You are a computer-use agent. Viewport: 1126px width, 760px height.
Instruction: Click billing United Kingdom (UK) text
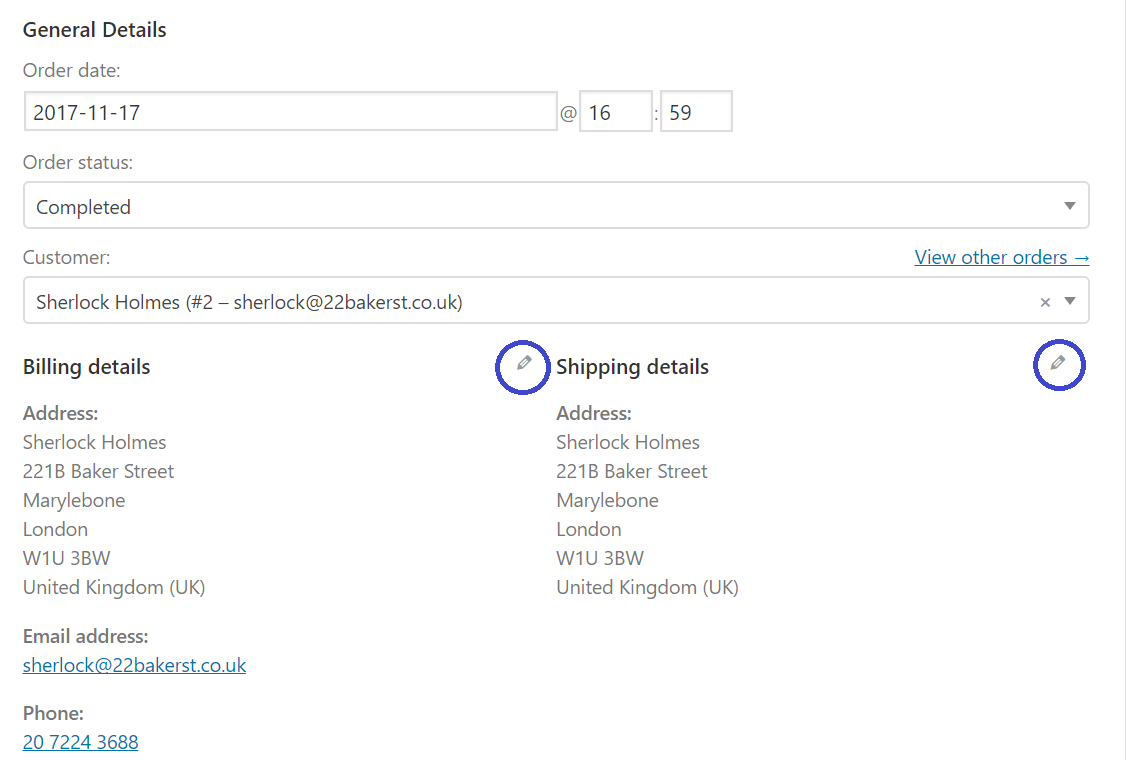(114, 588)
